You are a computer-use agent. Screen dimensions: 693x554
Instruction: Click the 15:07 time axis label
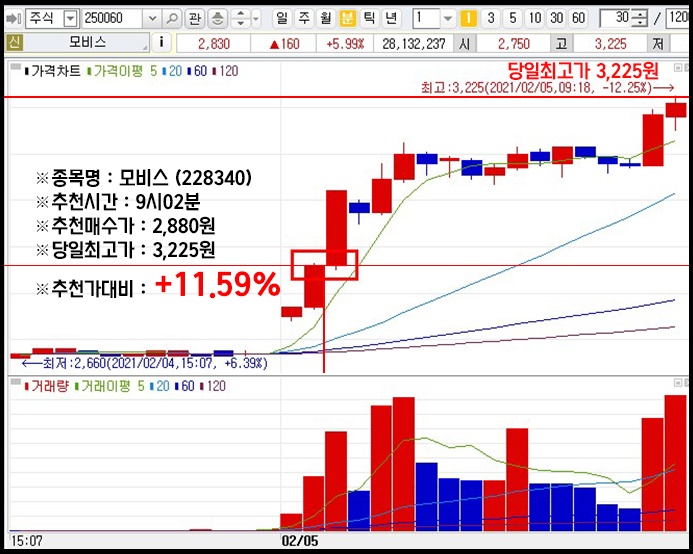[27, 540]
